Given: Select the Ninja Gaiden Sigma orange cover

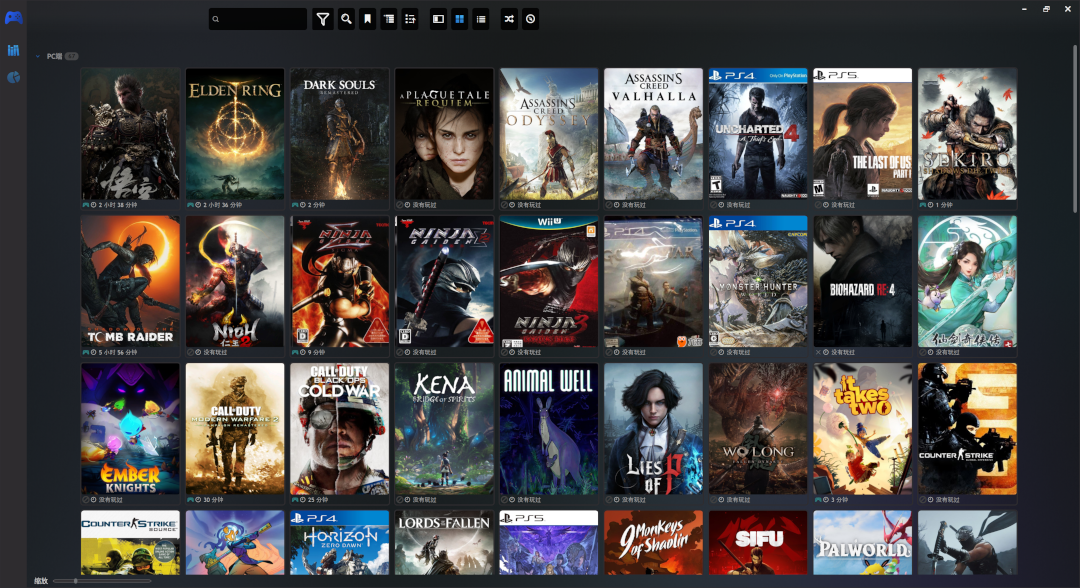Looking at the screenshot, I should [x=340, y=281].
